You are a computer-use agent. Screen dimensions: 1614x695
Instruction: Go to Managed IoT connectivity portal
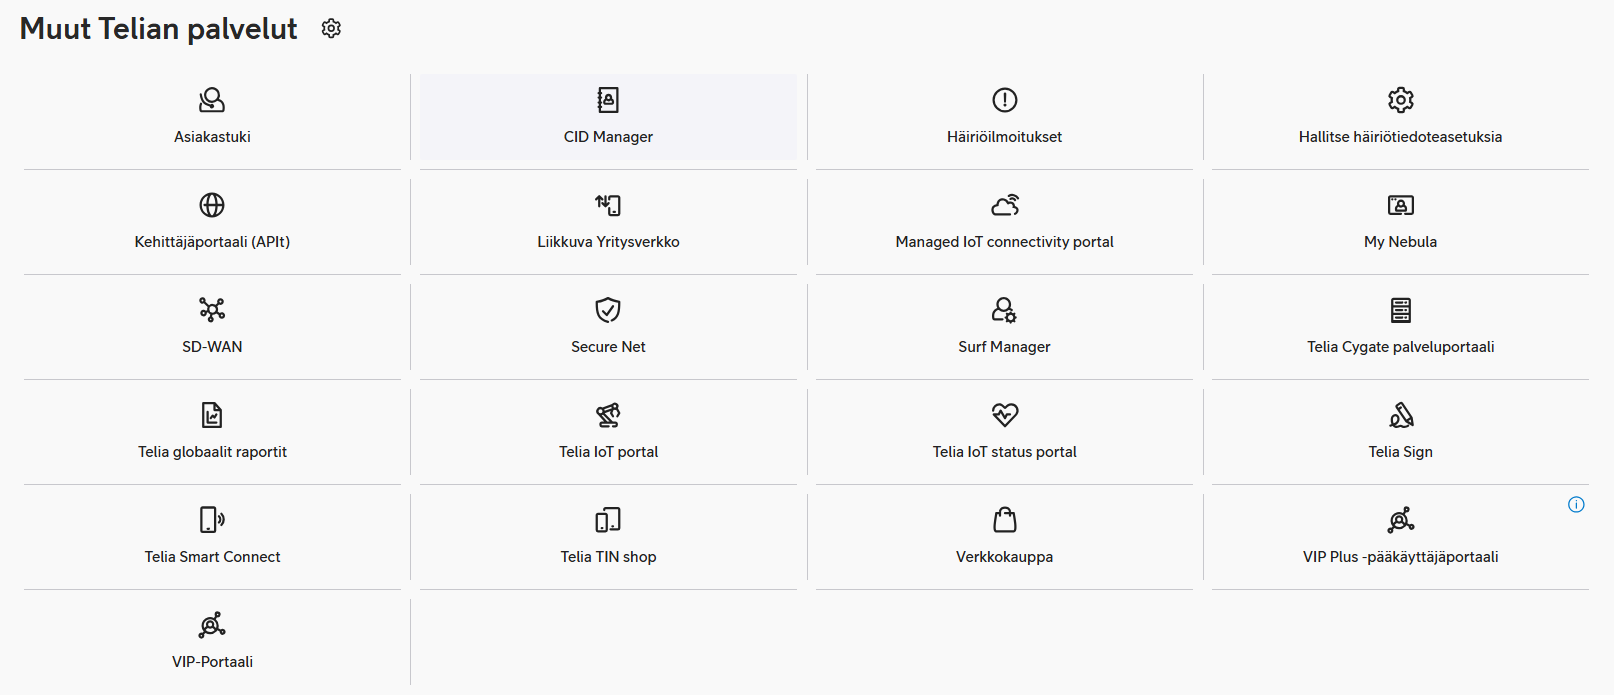[x=1004, y=242]
